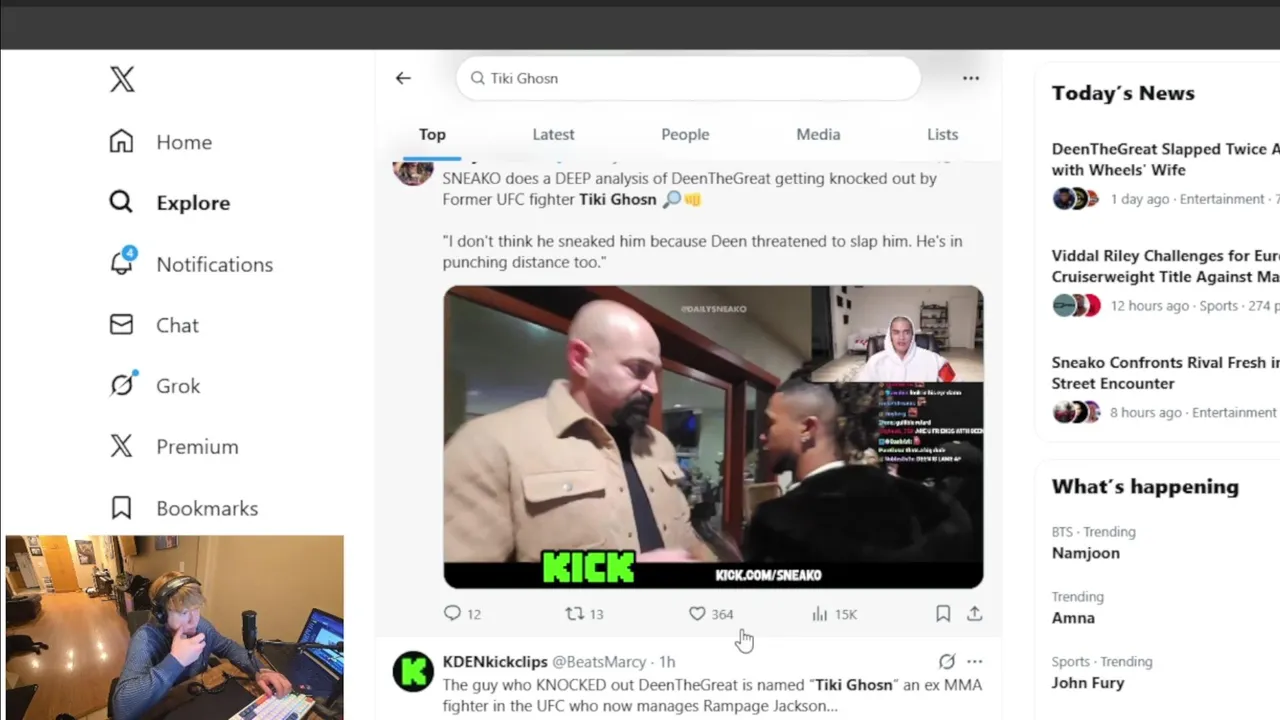
Task: Switch to the People tab
Action: [x=685, y=135]
